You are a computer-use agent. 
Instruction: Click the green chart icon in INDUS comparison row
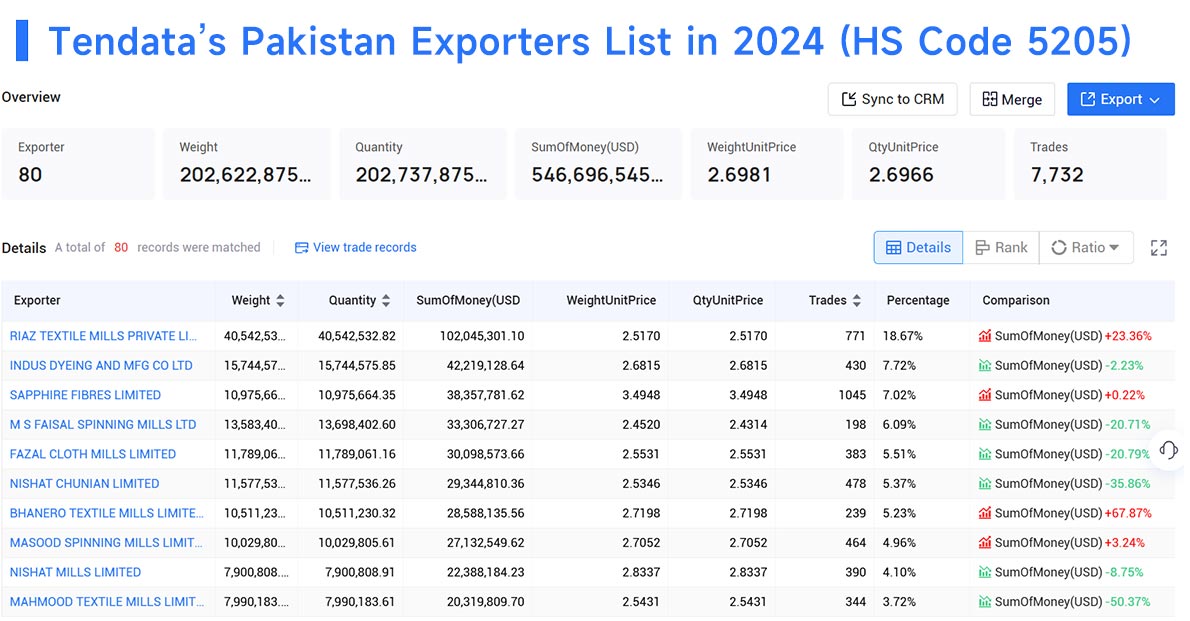[x=986, y=365]
